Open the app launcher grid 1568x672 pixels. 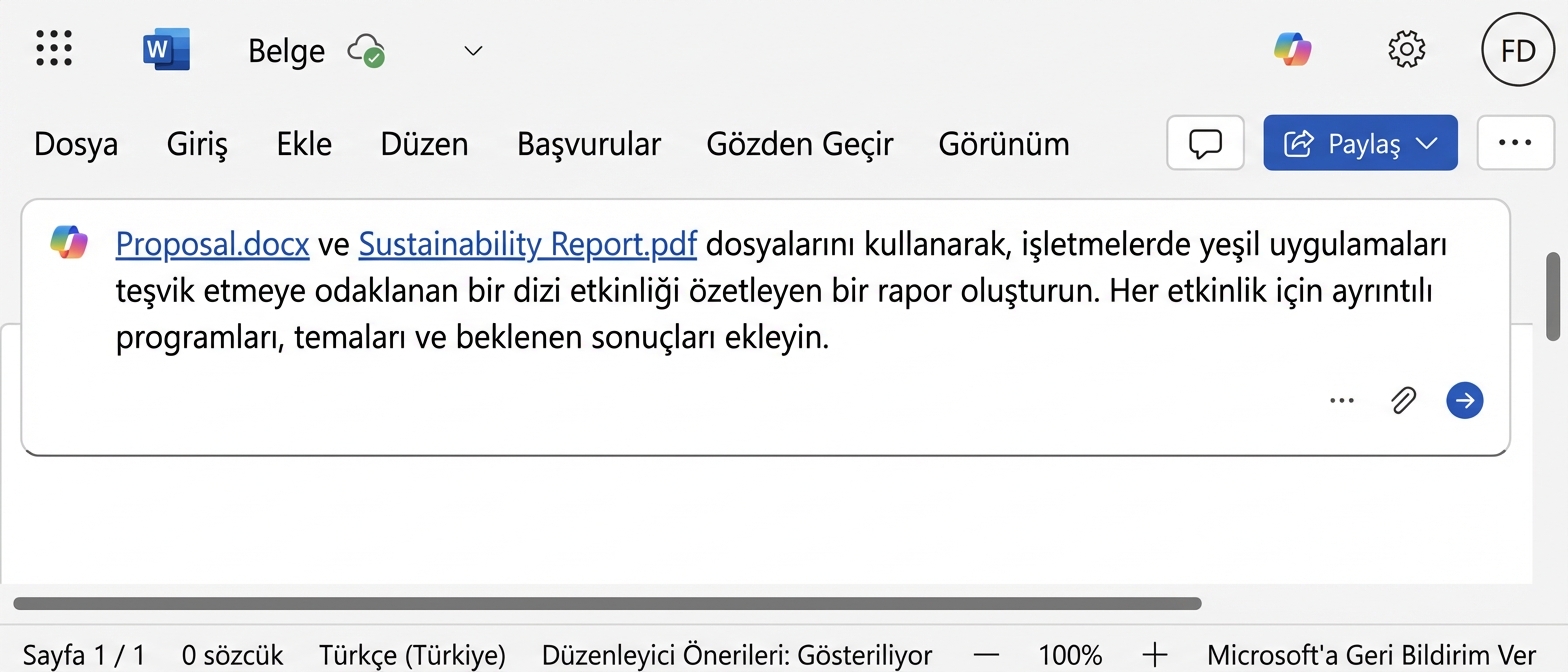click(x=53, y=48)
